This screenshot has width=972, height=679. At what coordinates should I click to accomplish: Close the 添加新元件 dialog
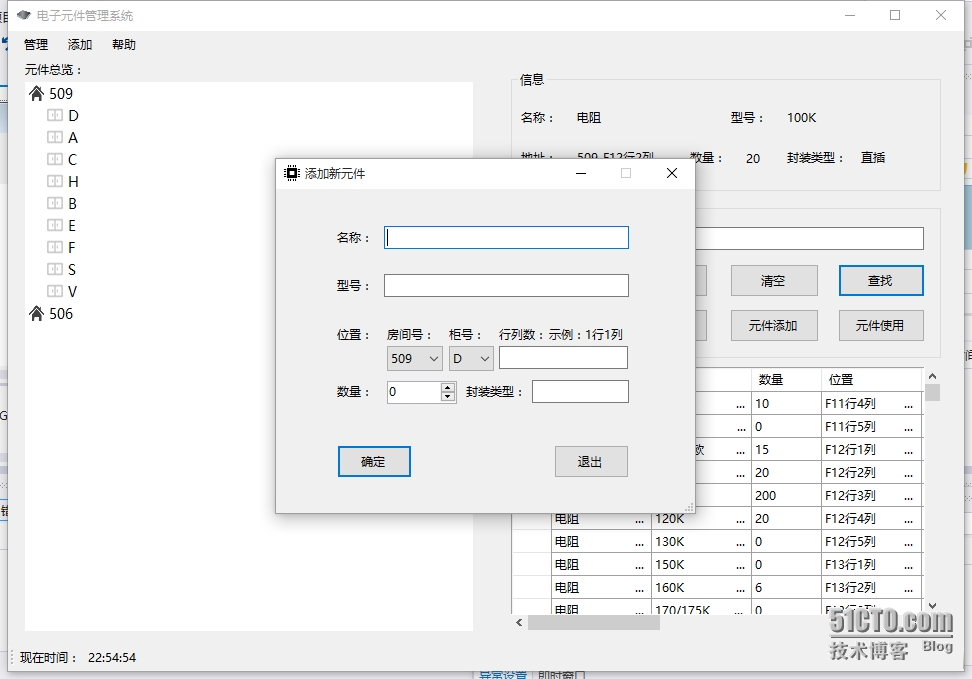click(x=672, y=174)
